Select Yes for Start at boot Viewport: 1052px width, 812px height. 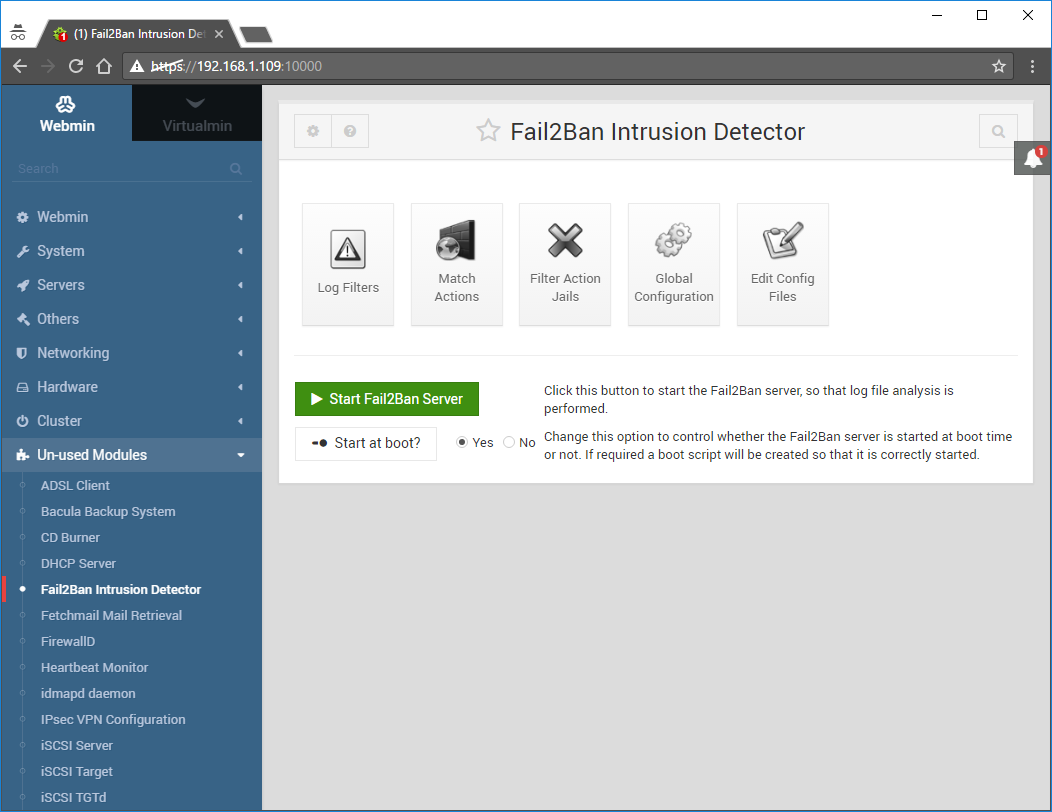(x=462, y=442)
